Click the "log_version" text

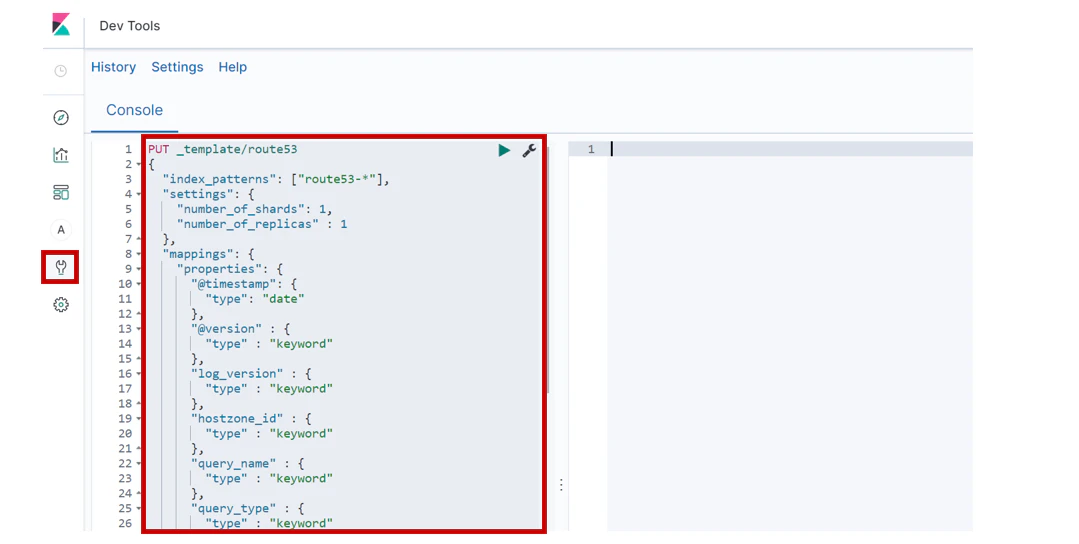237,373
